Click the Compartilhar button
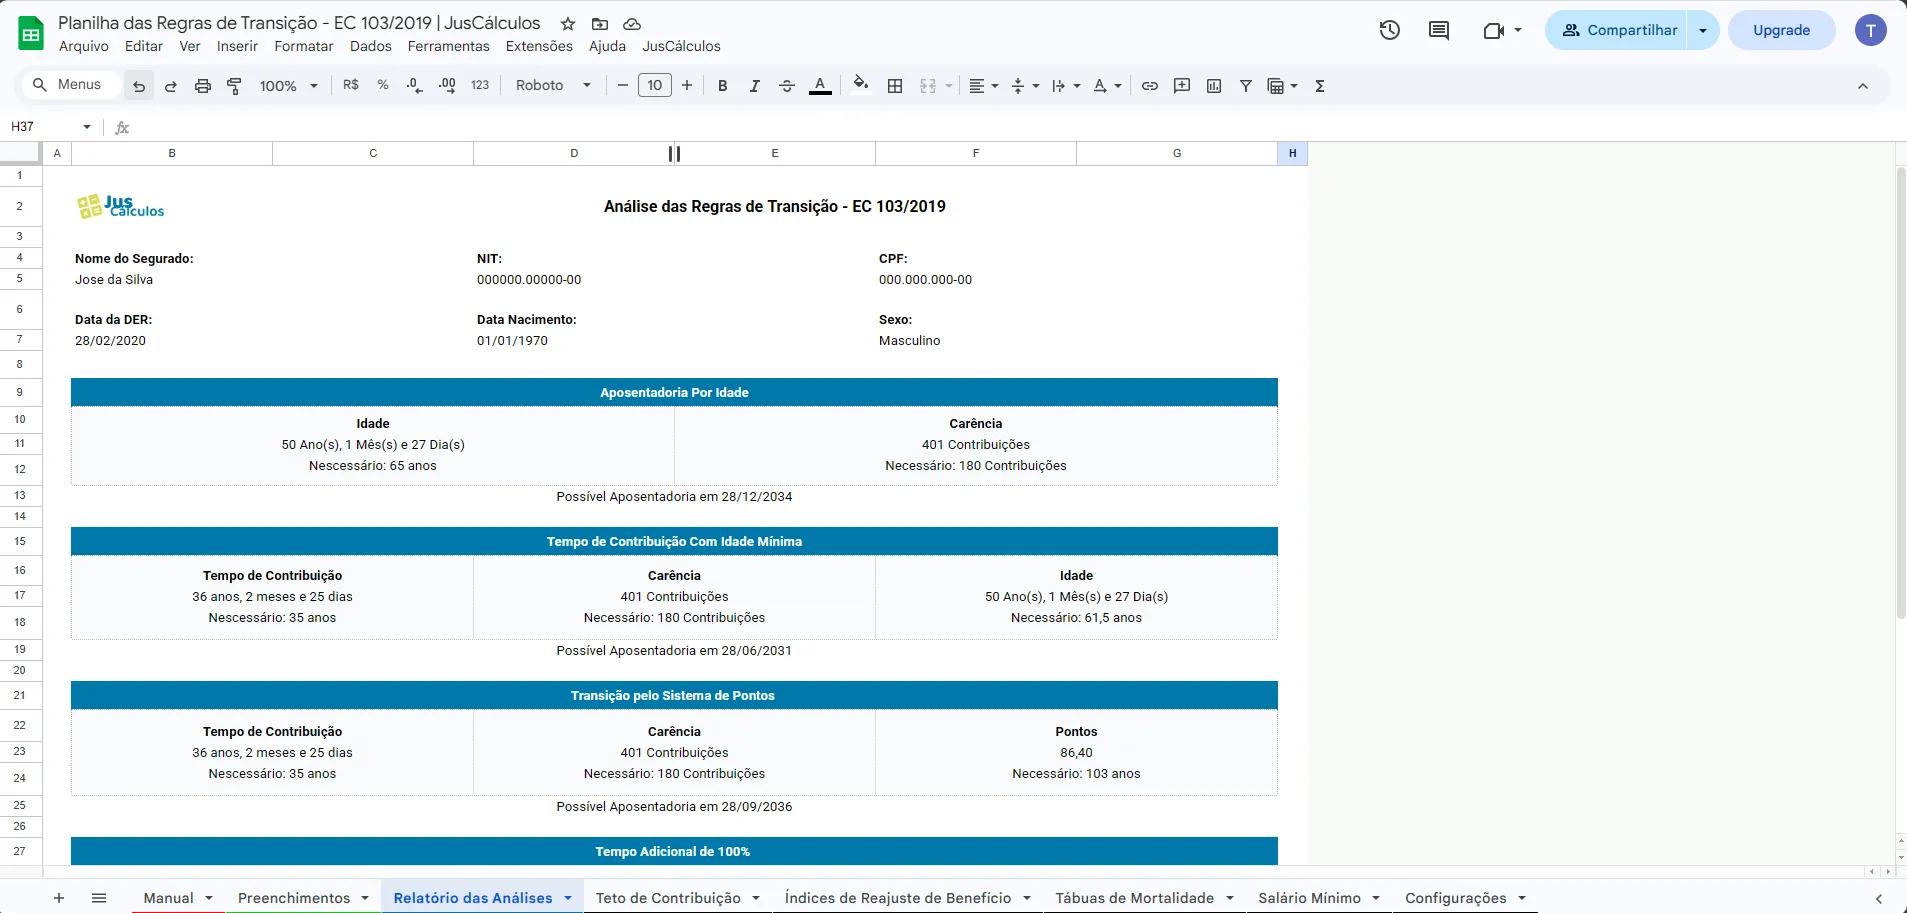The image size is (1907, 913). coord(1618,30)
